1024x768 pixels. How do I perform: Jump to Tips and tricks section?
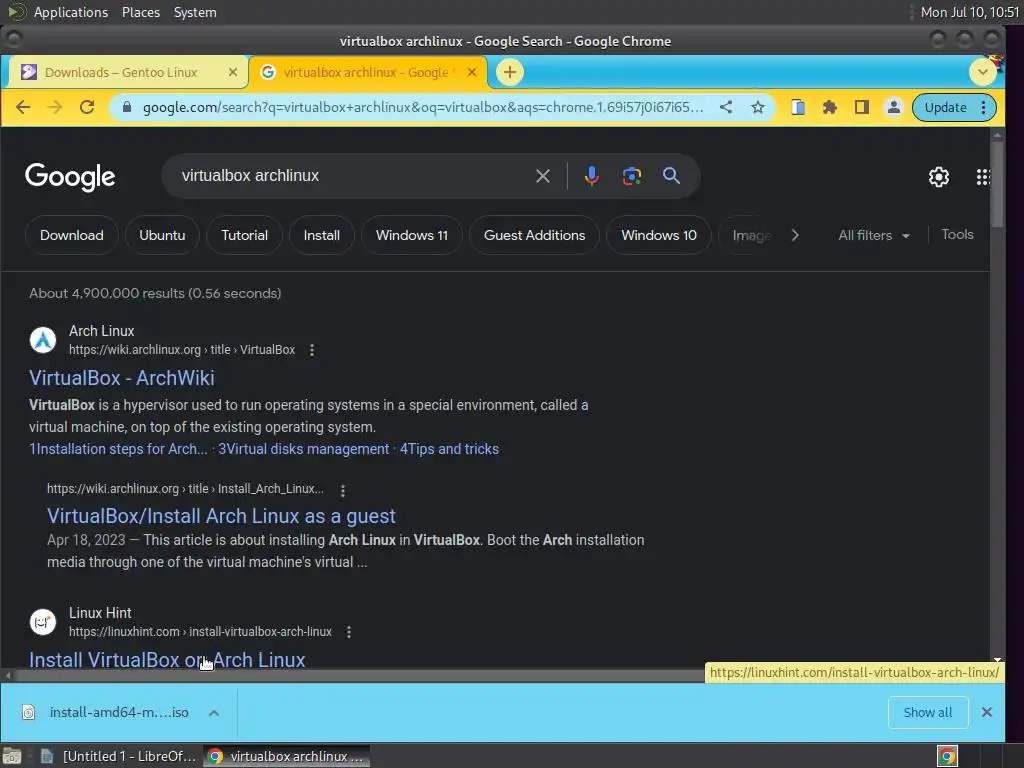click(x=449, y=449)
